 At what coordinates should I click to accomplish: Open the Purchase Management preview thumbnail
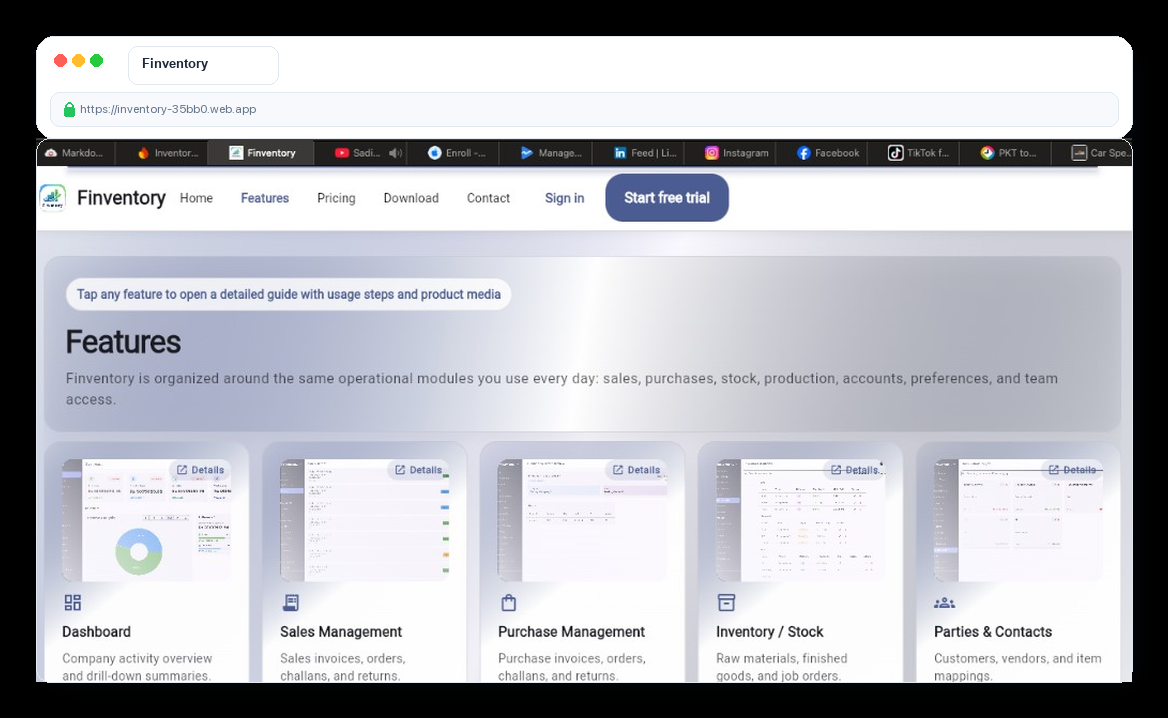coord(583,520)
